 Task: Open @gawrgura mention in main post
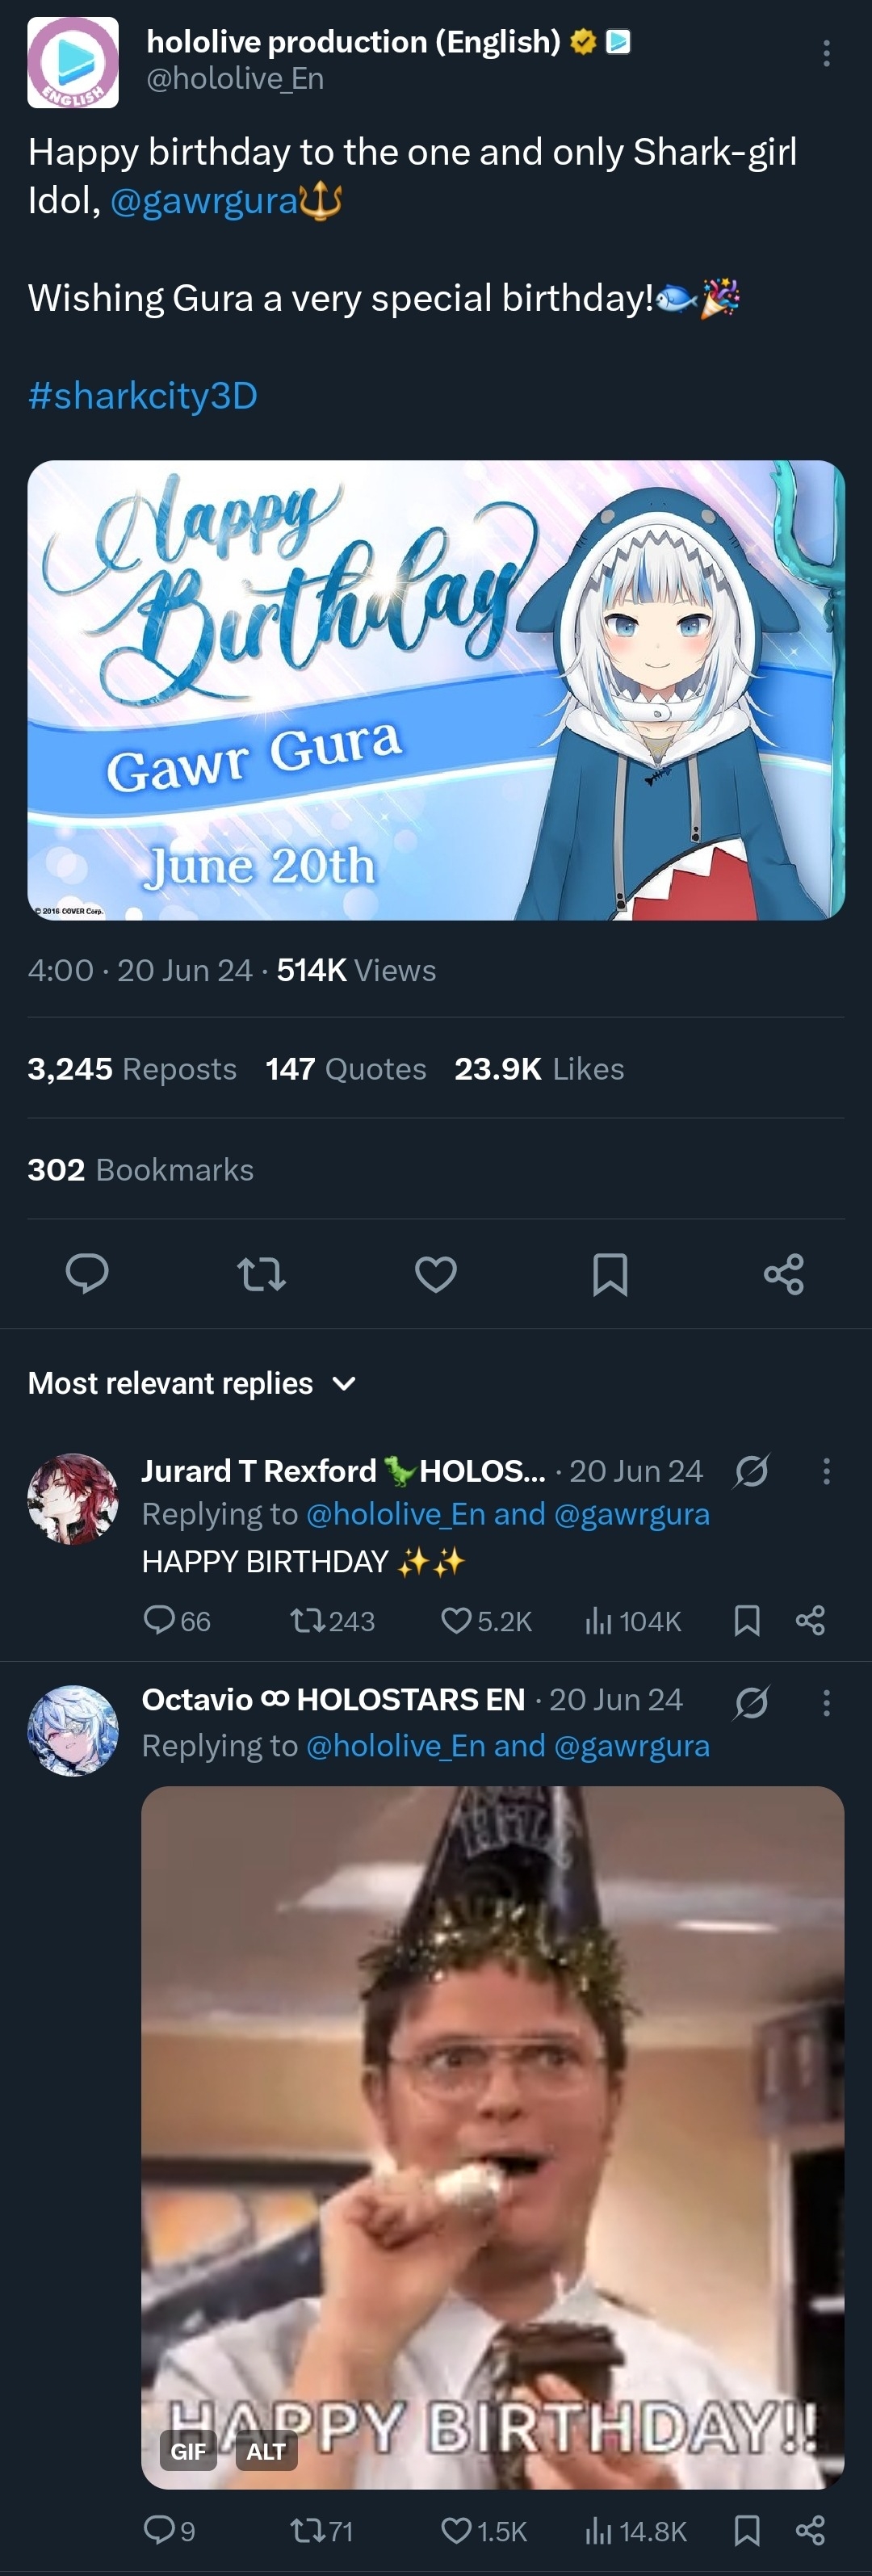click(204, 201)
